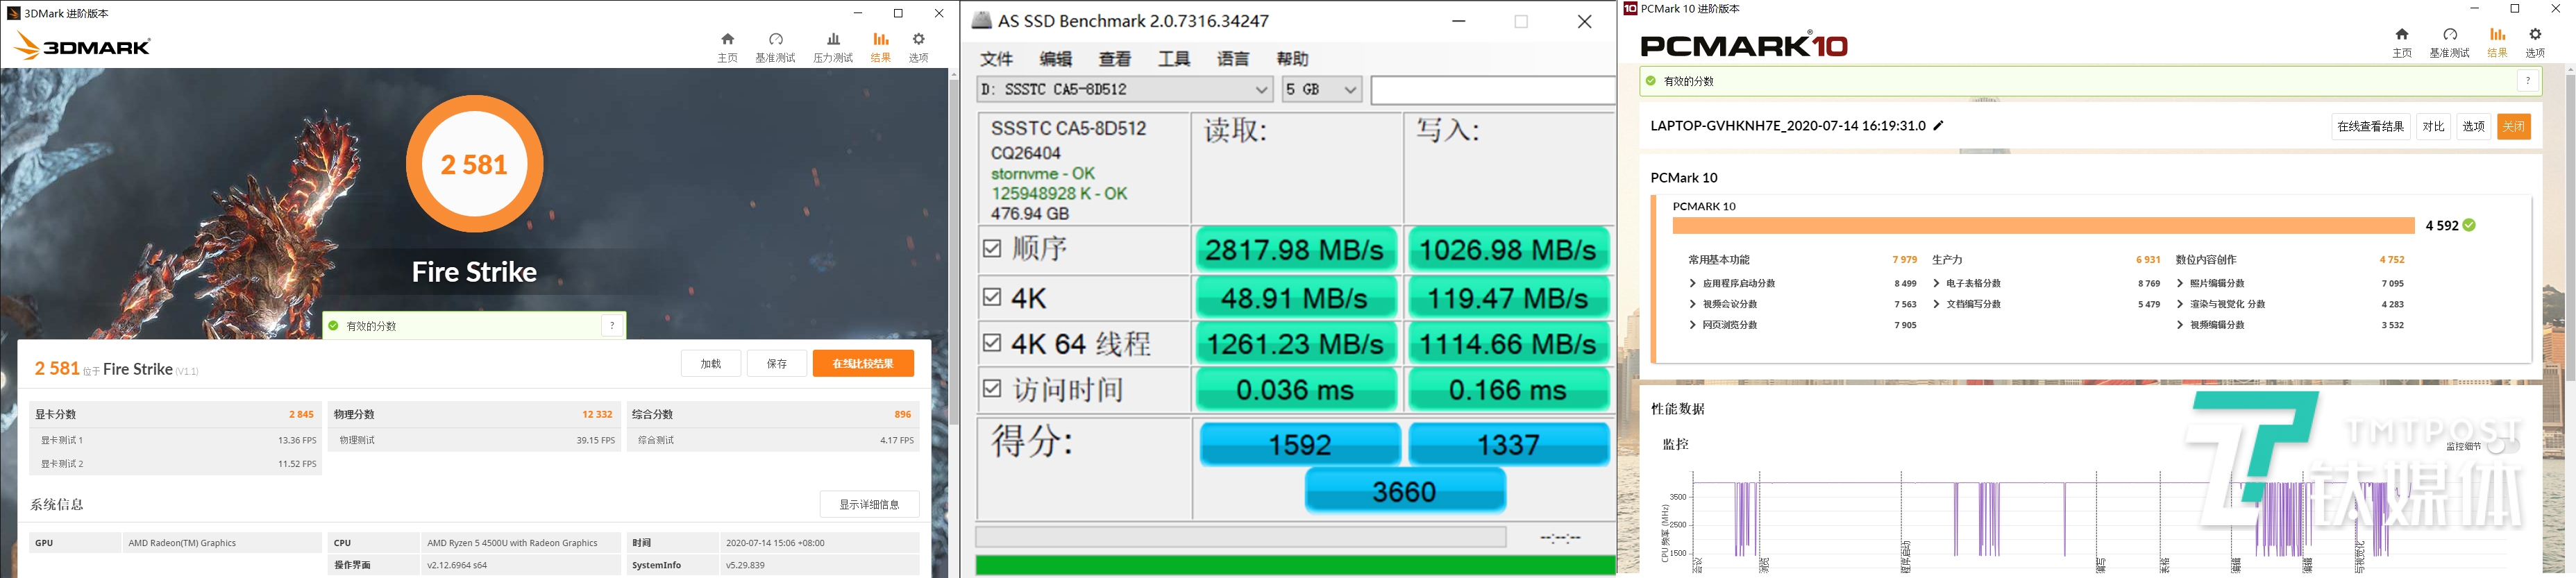Expand 电子表格分数 row
This screenshot has width=2576, height=578.
(x=1936, y=283)
